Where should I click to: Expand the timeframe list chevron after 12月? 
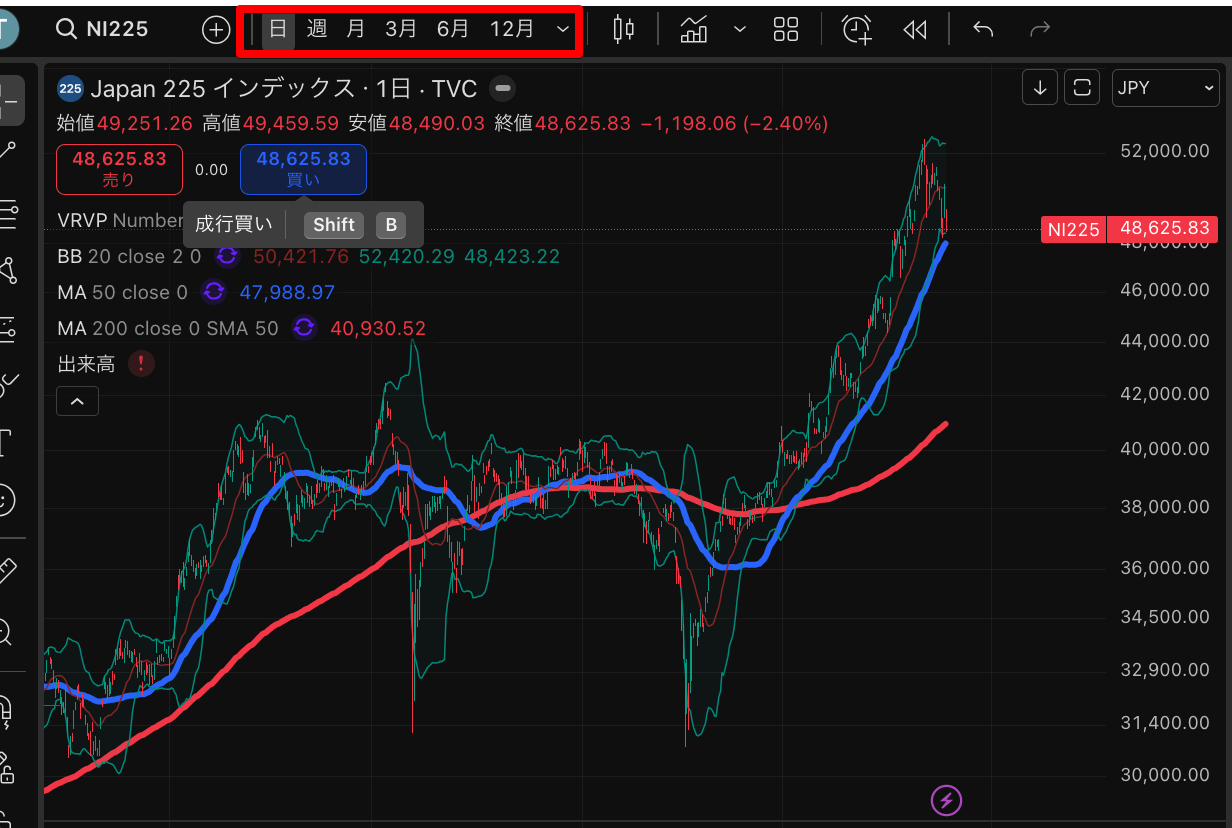coord(563,29)
